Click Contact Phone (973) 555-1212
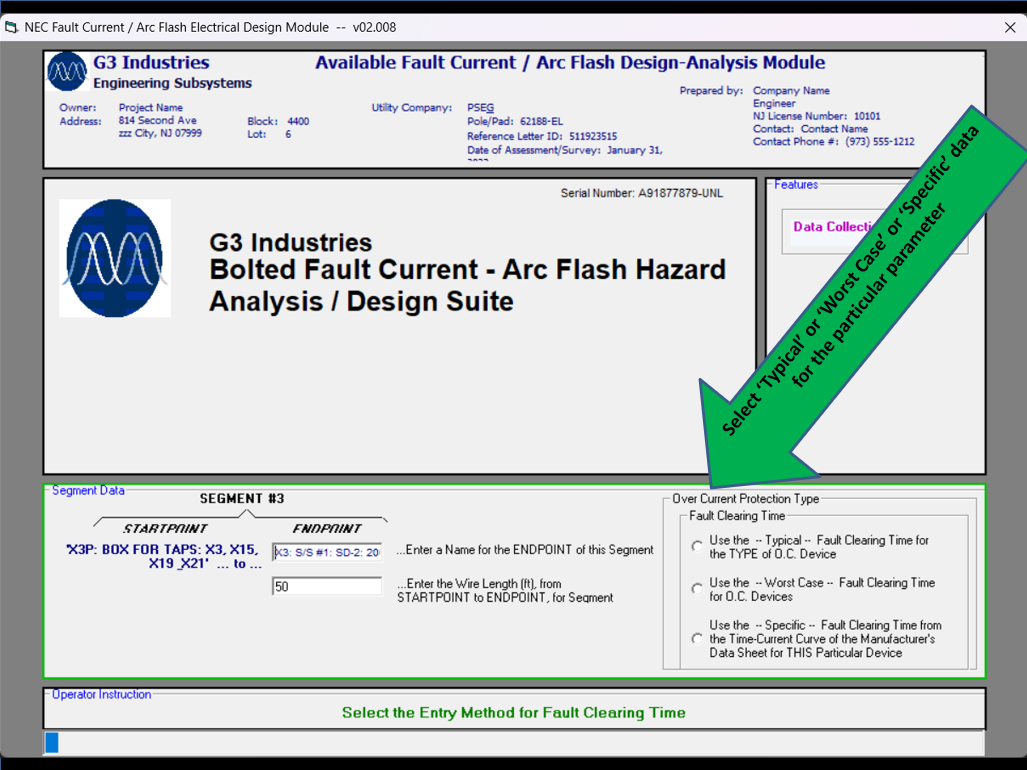 (833, 141)
